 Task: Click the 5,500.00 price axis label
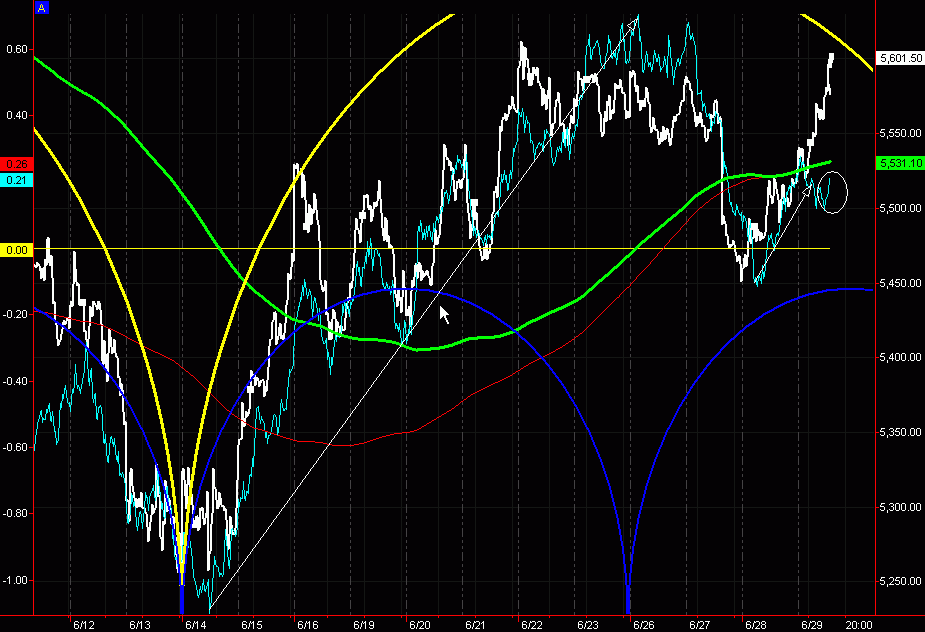click(900, 208)
